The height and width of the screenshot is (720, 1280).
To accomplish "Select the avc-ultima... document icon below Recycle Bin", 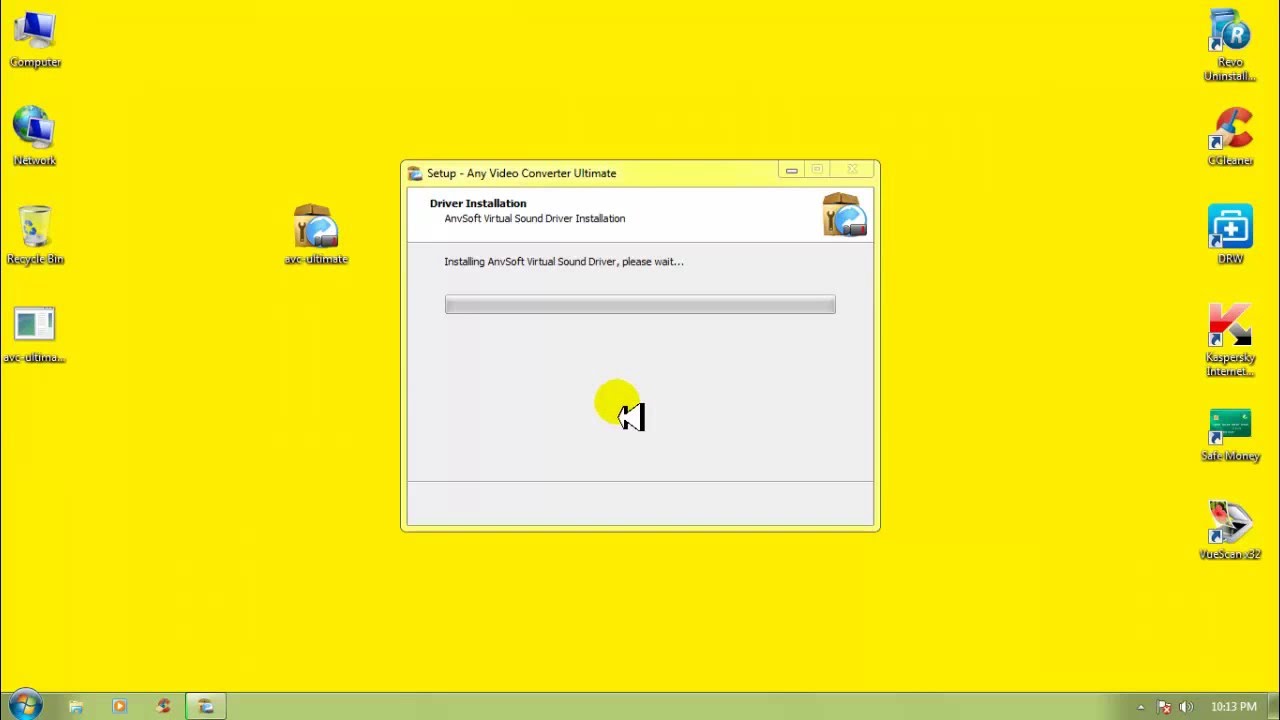I will (35, 334).
